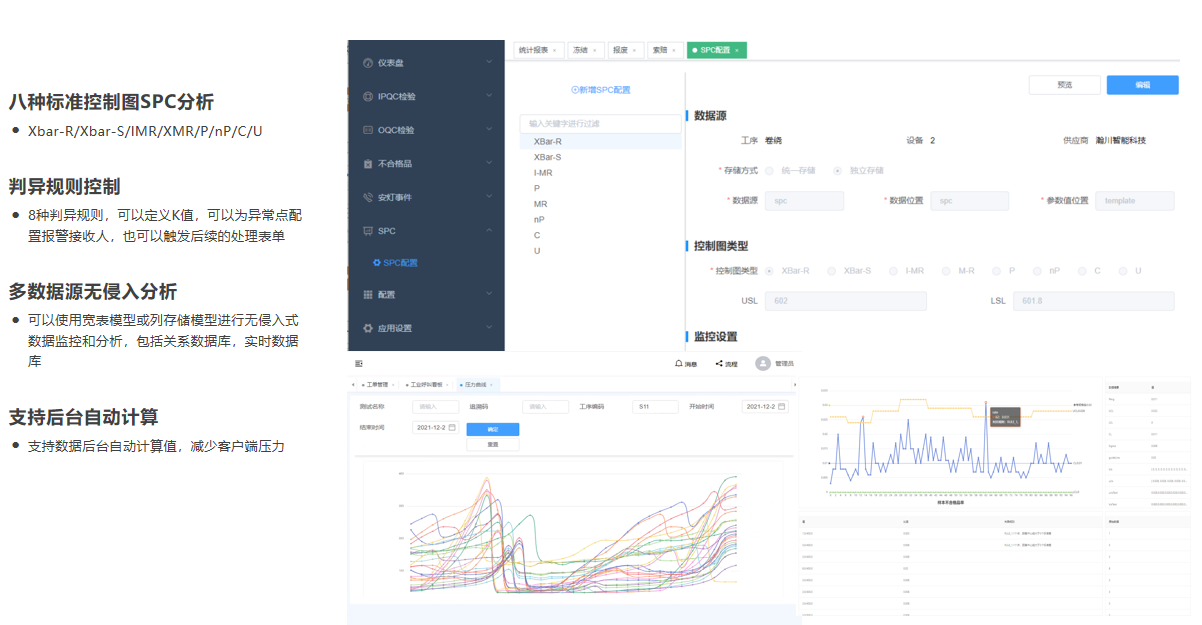Close the 报废 tab
This screenshot has height=625, width=1202.
coord(635,50)
